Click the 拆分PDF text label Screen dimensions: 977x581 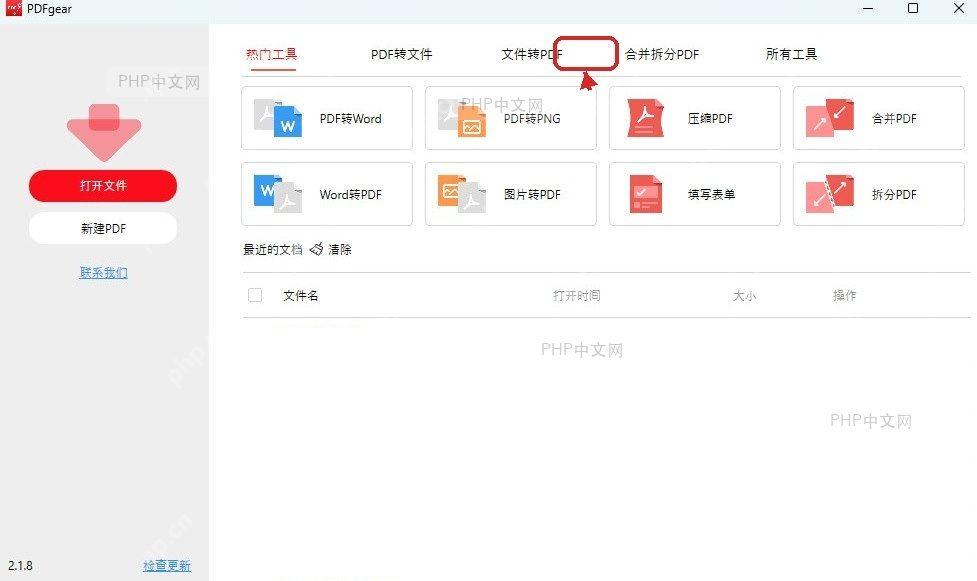[x=894, y=194]
